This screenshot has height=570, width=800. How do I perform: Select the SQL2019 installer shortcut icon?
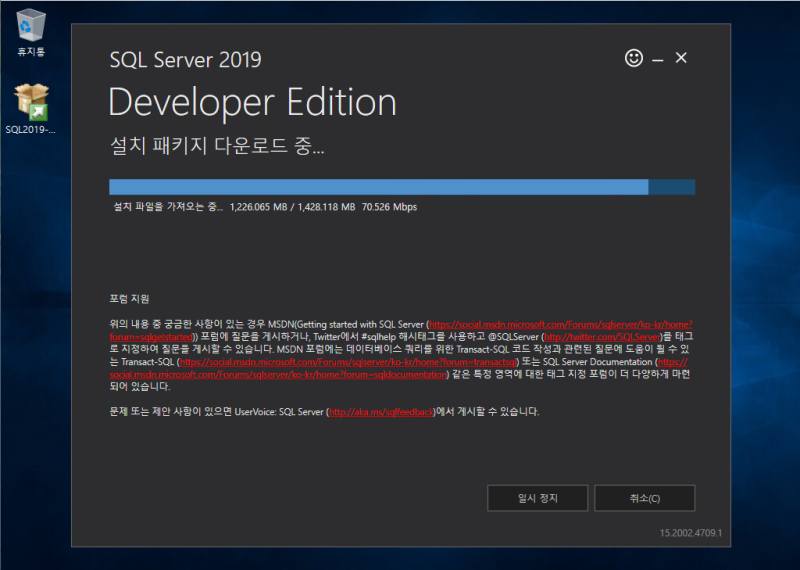coord(31,109)
